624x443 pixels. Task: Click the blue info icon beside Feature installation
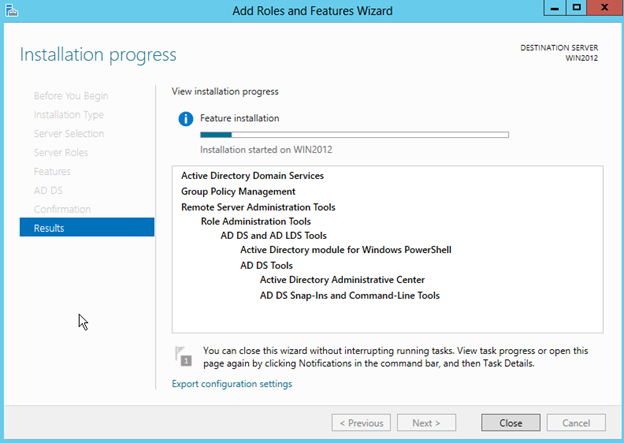pyautogui.click(x=185, y=119)
